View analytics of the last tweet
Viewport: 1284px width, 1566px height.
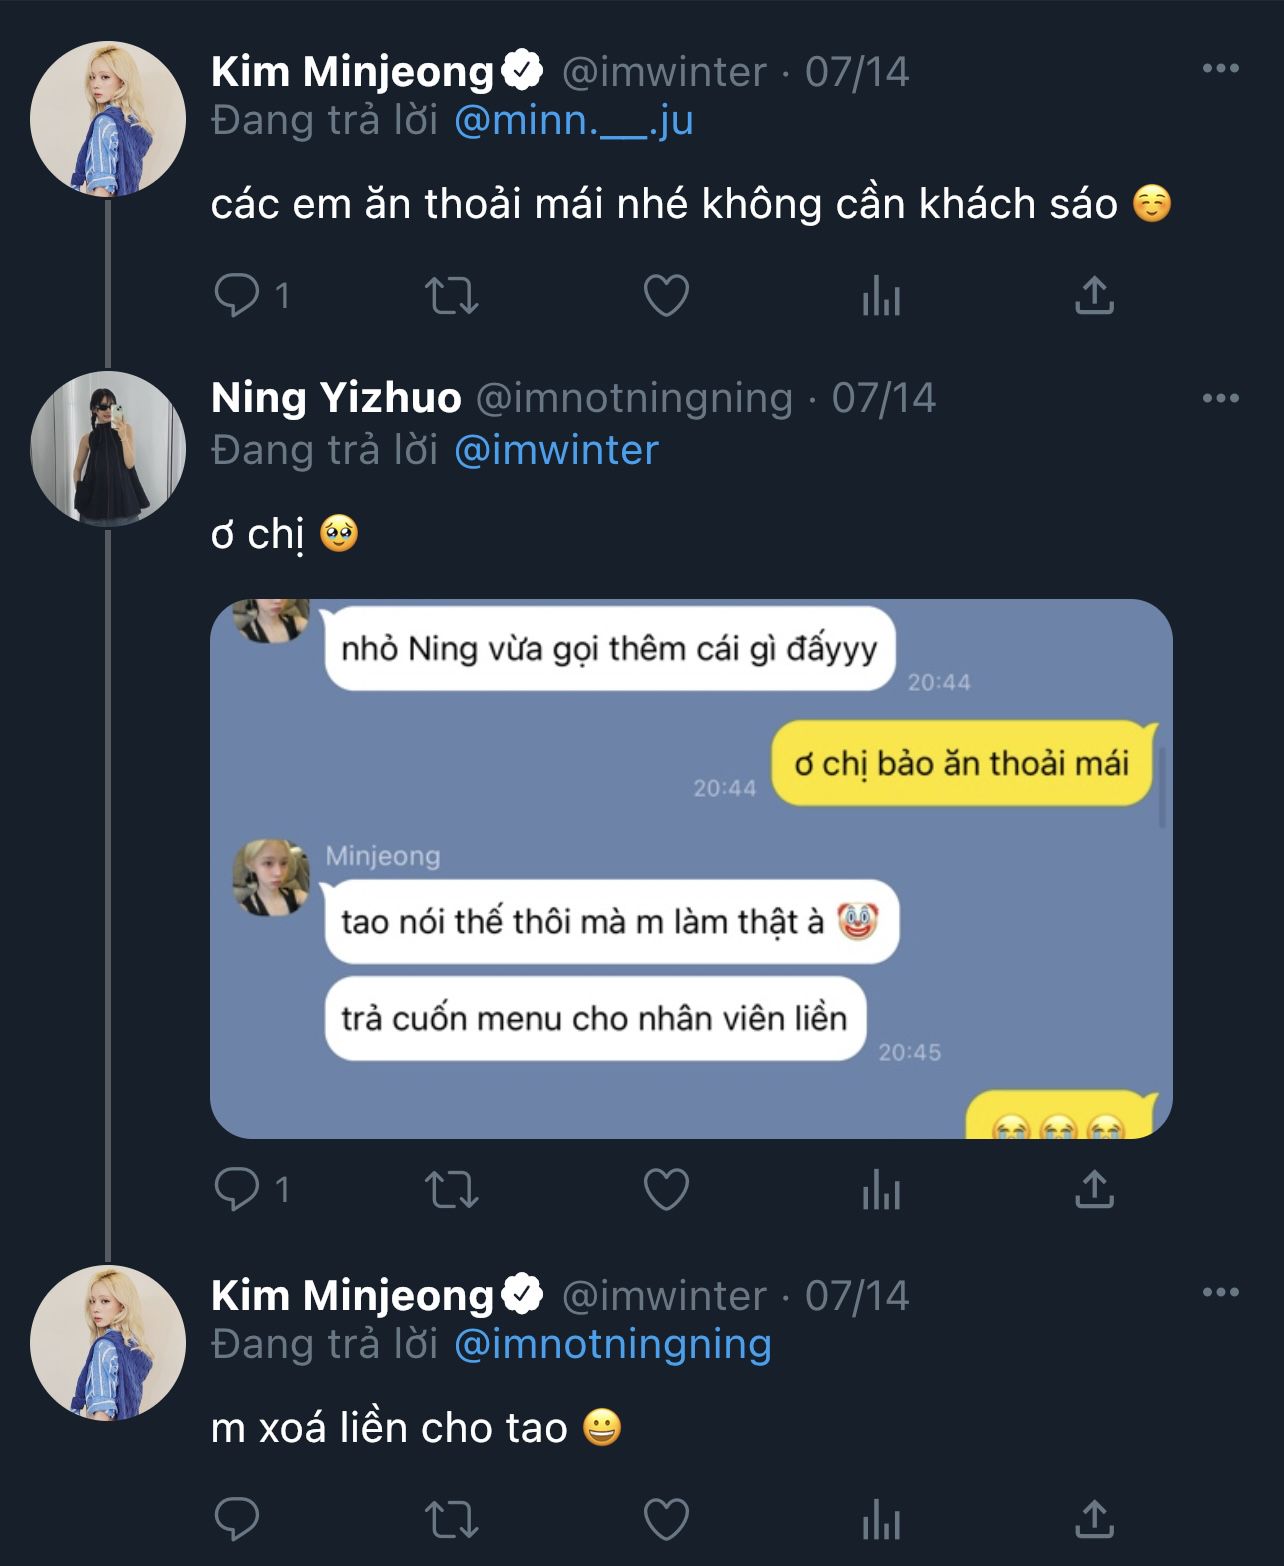[881, 1520]
